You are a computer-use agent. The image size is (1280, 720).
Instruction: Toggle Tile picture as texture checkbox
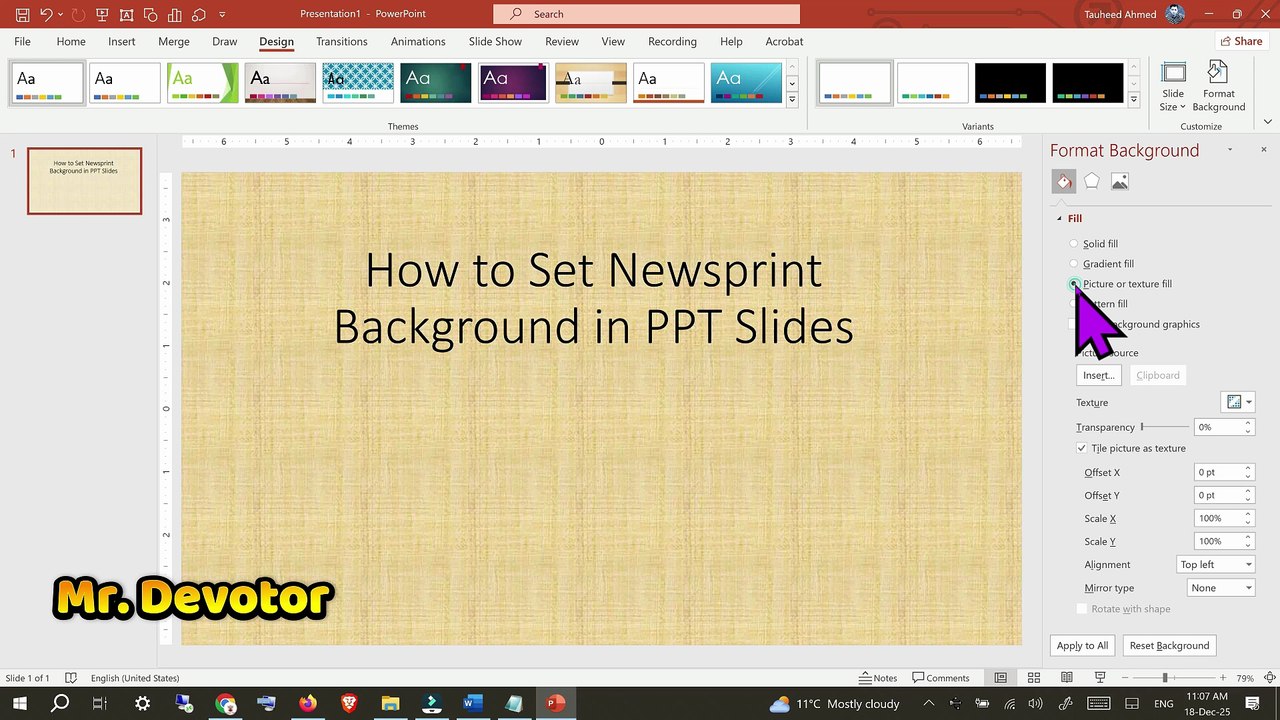tap(1081, 448)
